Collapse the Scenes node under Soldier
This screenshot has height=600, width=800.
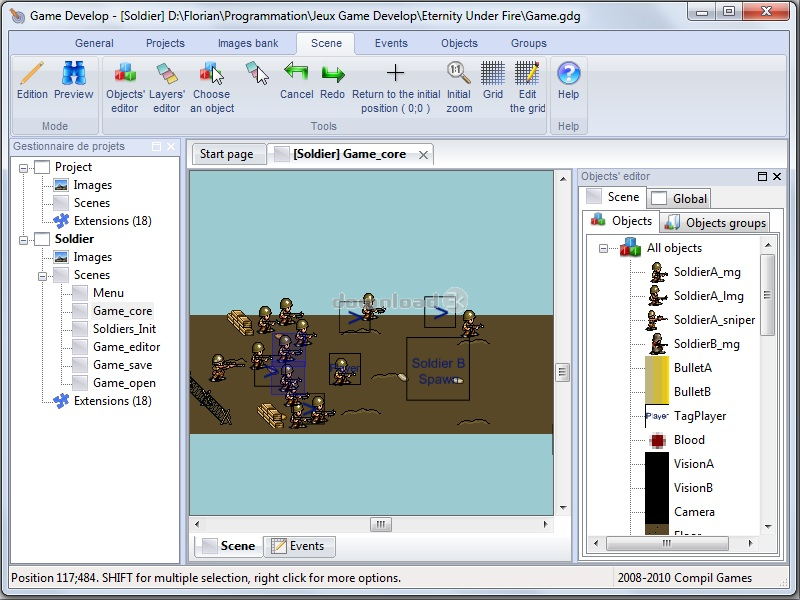pos(42,276)
